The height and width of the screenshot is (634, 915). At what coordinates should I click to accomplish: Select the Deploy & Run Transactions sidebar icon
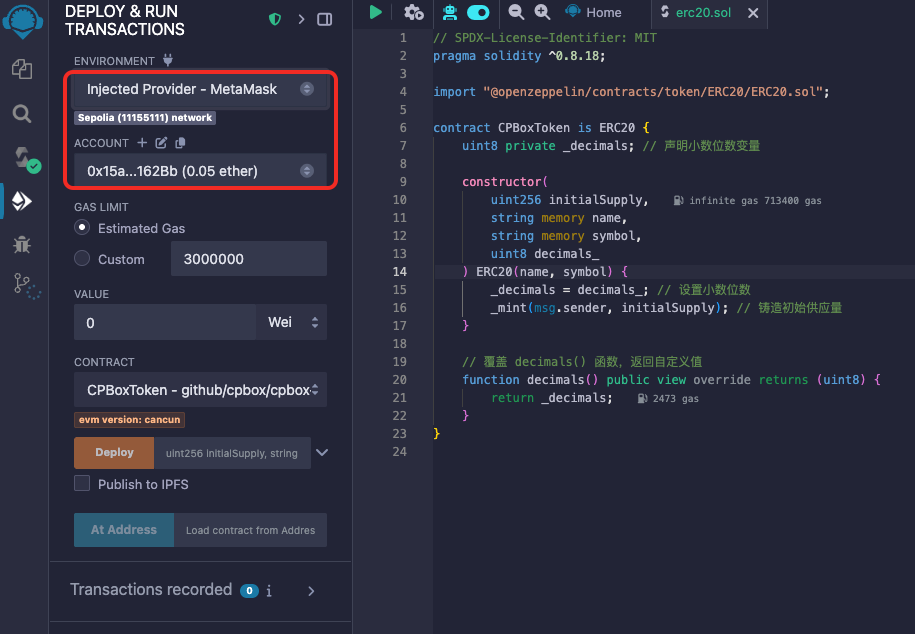(x=22, y=201)
